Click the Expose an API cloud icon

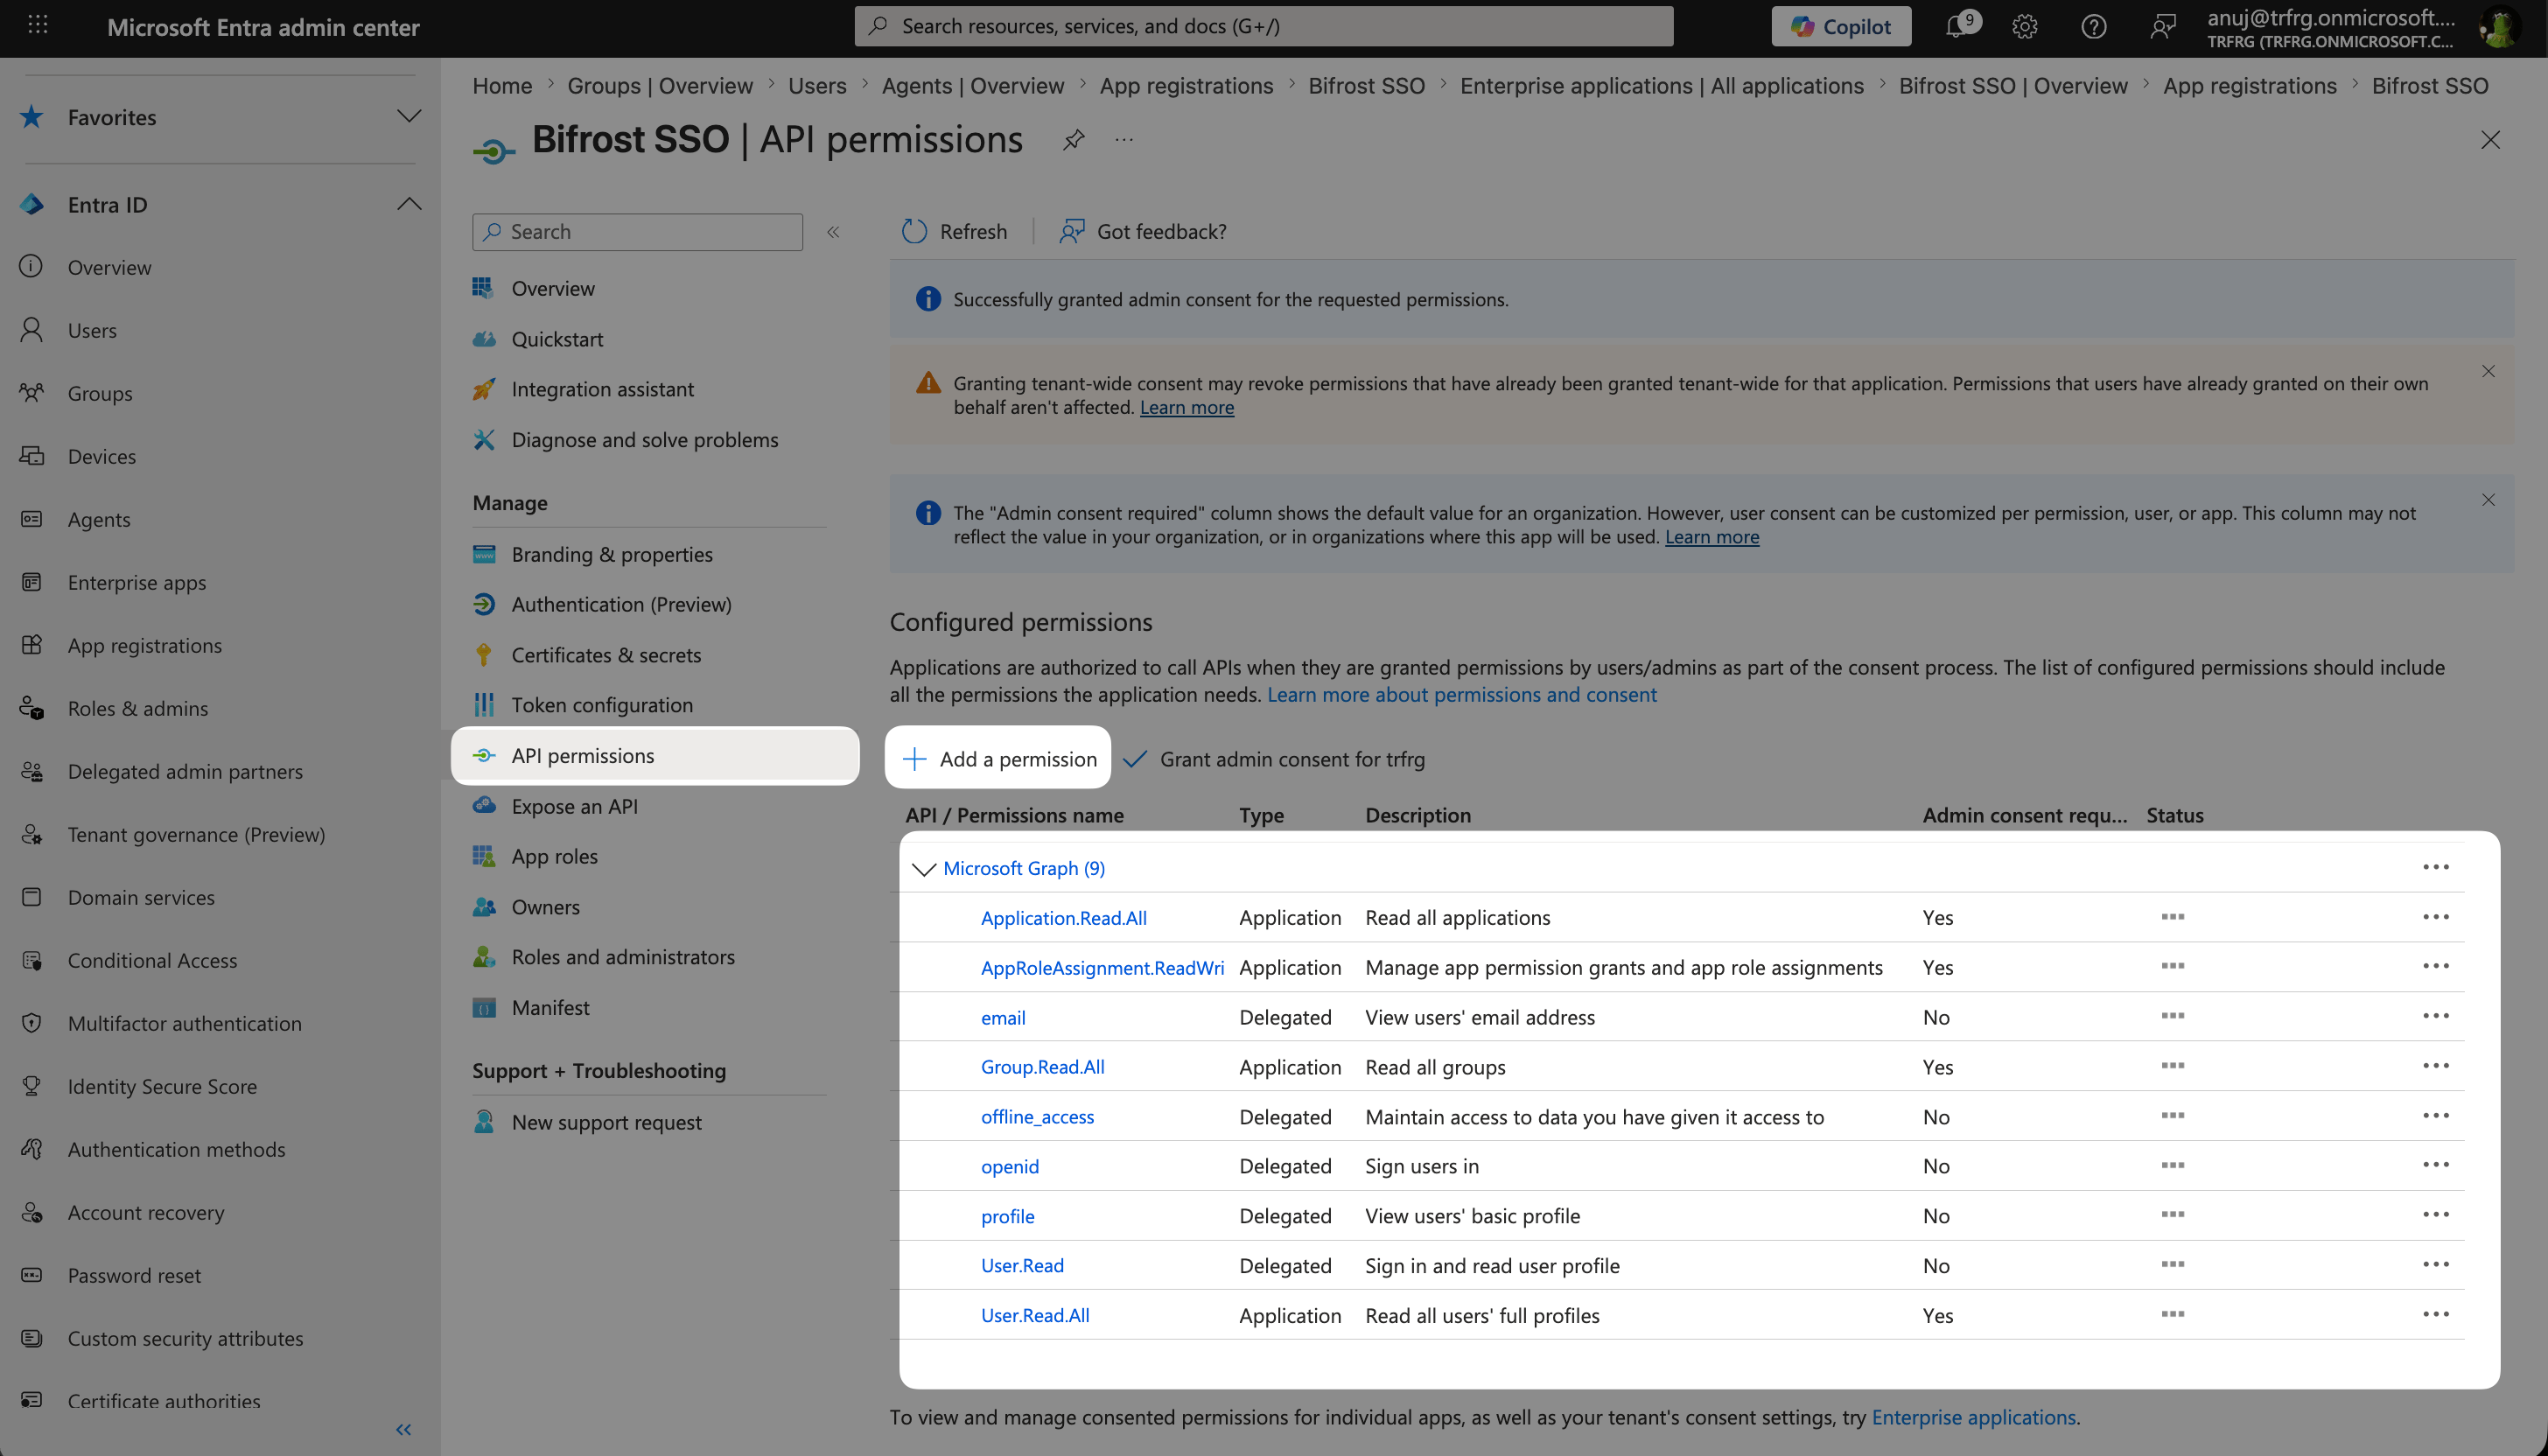(x=484, y=806)
